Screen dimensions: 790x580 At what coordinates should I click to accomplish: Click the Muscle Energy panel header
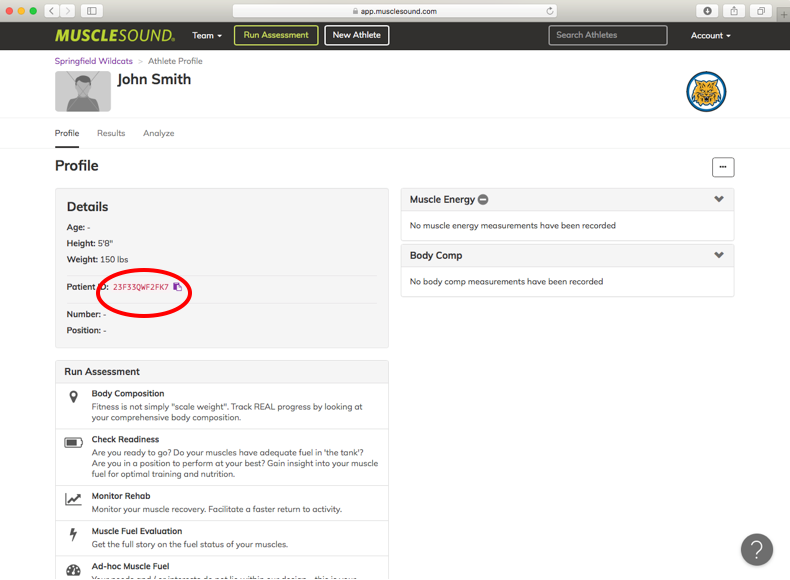(x=567, y=200)
